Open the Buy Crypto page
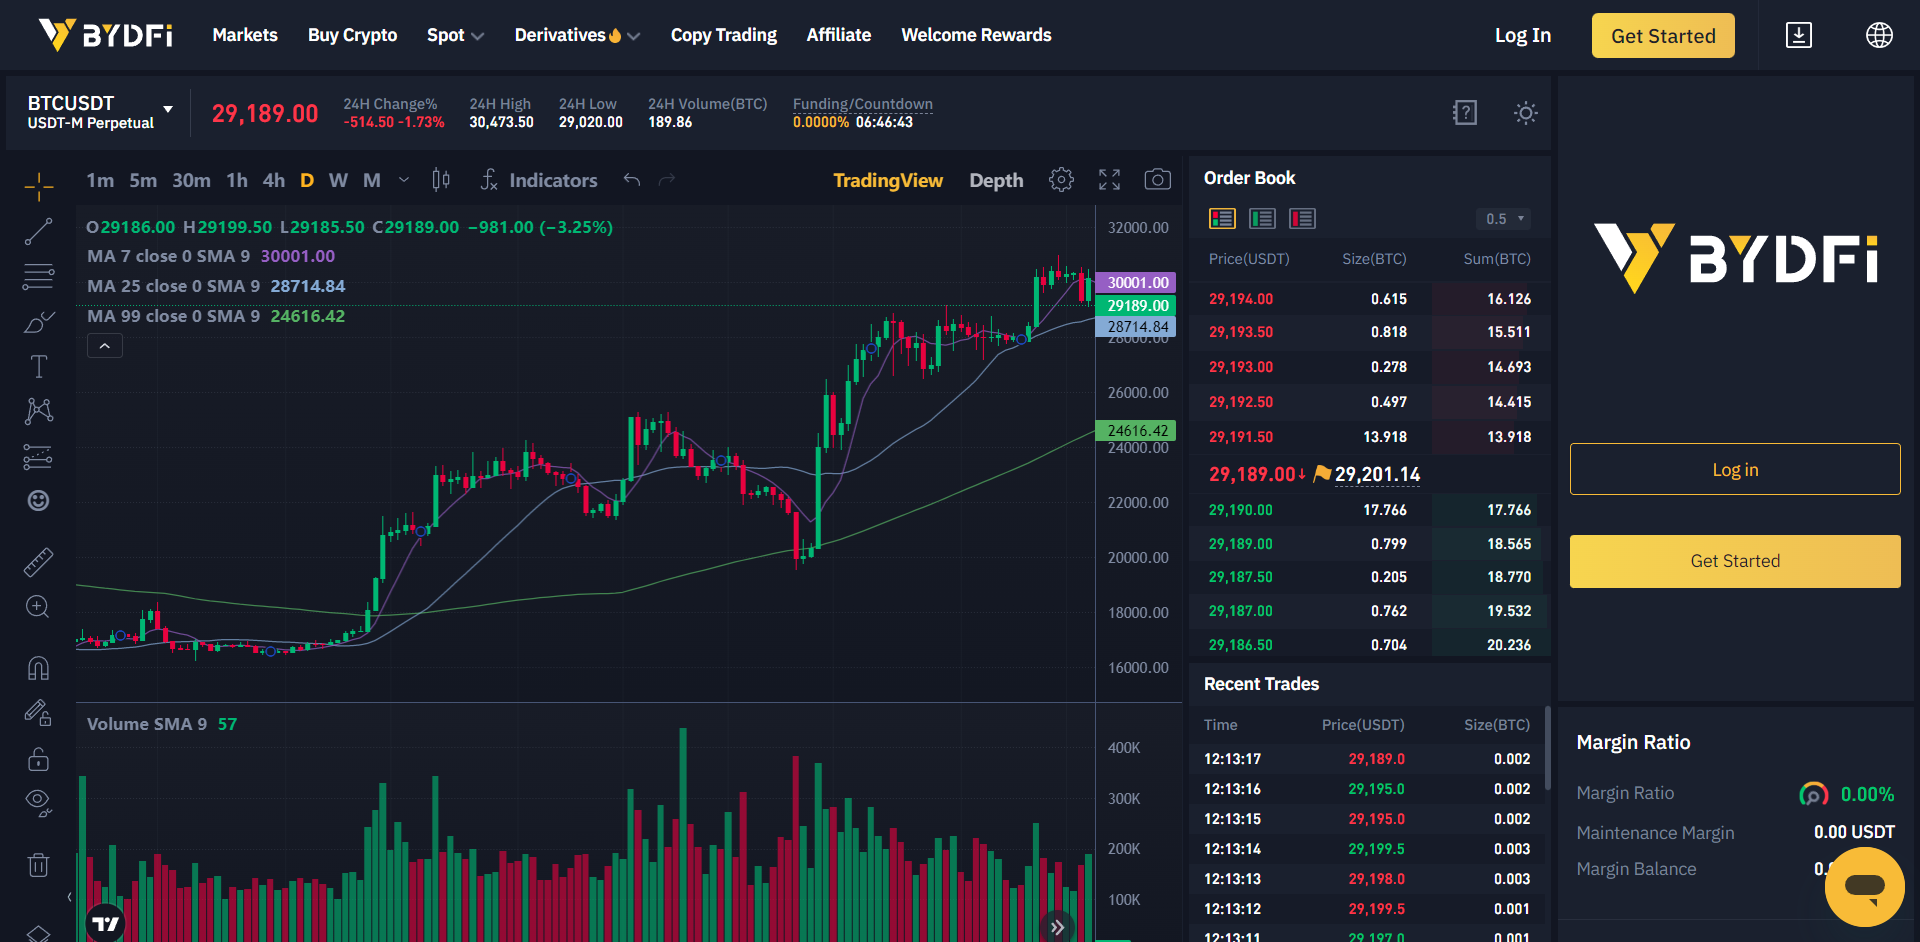The image size is (1920, 942). pos(352,35)
